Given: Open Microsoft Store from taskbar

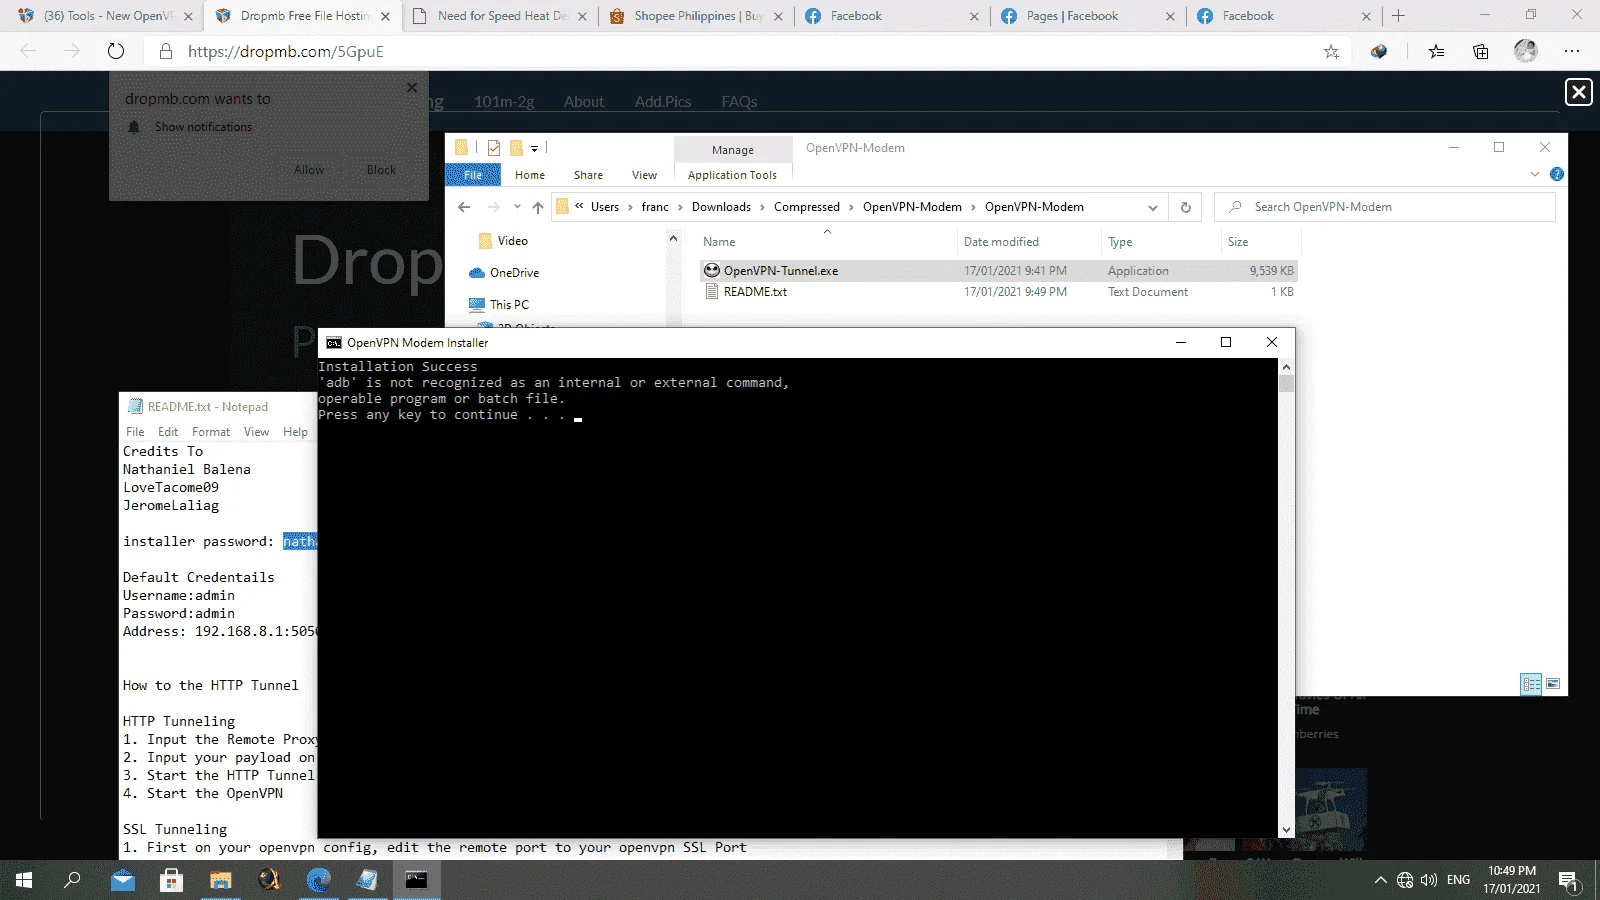Looking at the screenshot, I should pos(172,880).
